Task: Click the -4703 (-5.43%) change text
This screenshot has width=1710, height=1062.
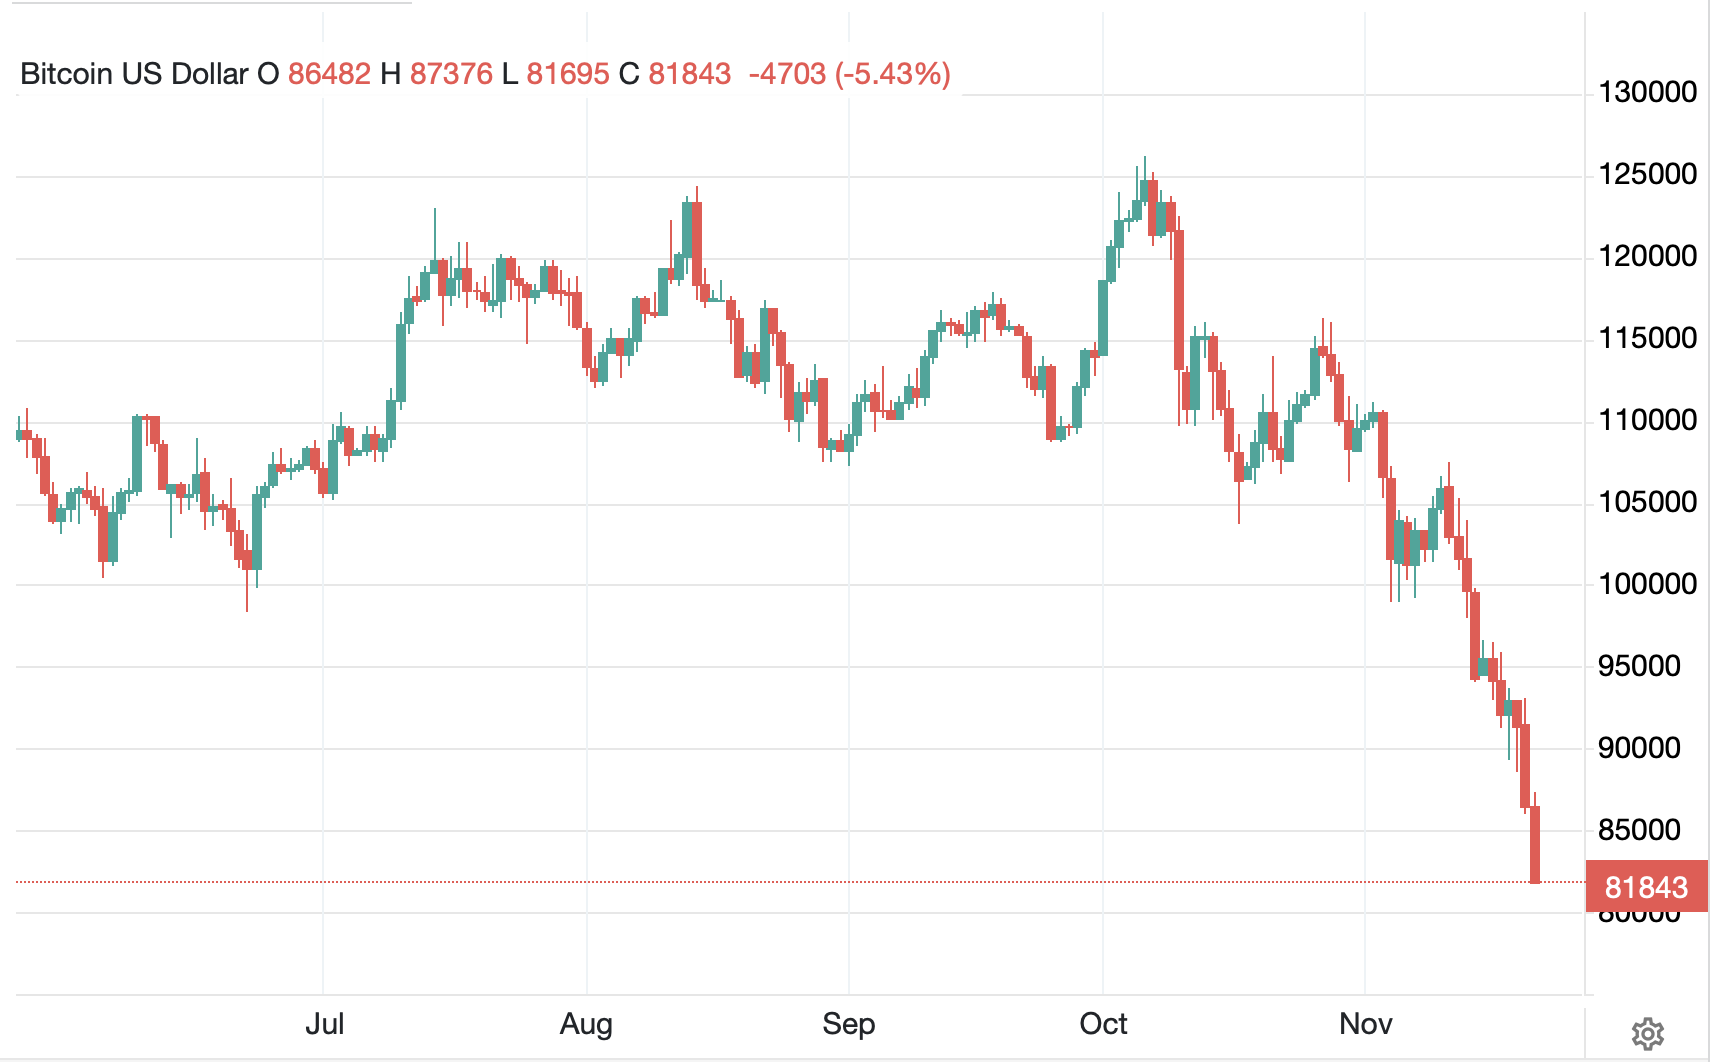Action: pos(849,74)
